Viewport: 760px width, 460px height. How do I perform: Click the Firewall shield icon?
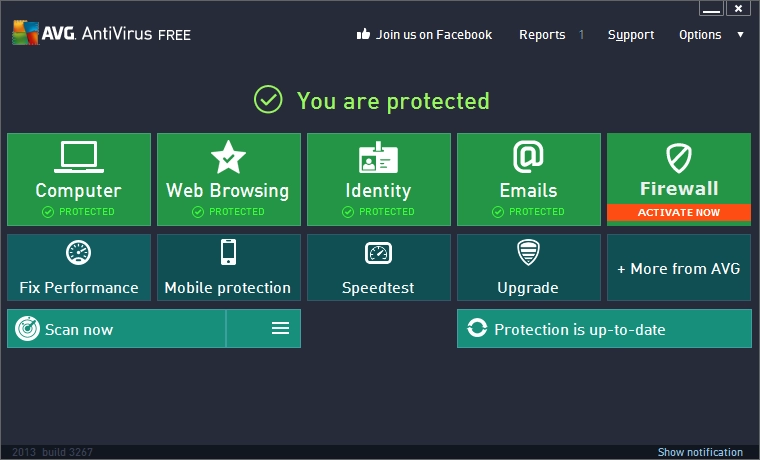[x=679, y=158]
